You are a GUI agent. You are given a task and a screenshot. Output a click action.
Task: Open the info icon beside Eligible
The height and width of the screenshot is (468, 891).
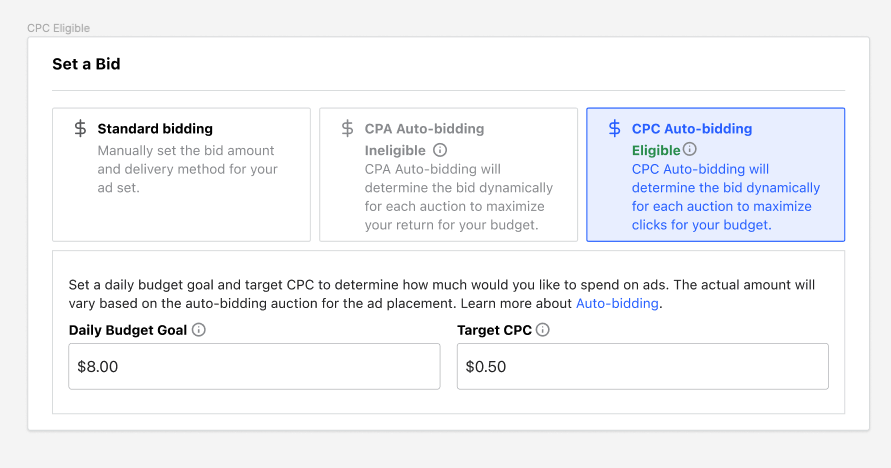coord(690,149)
